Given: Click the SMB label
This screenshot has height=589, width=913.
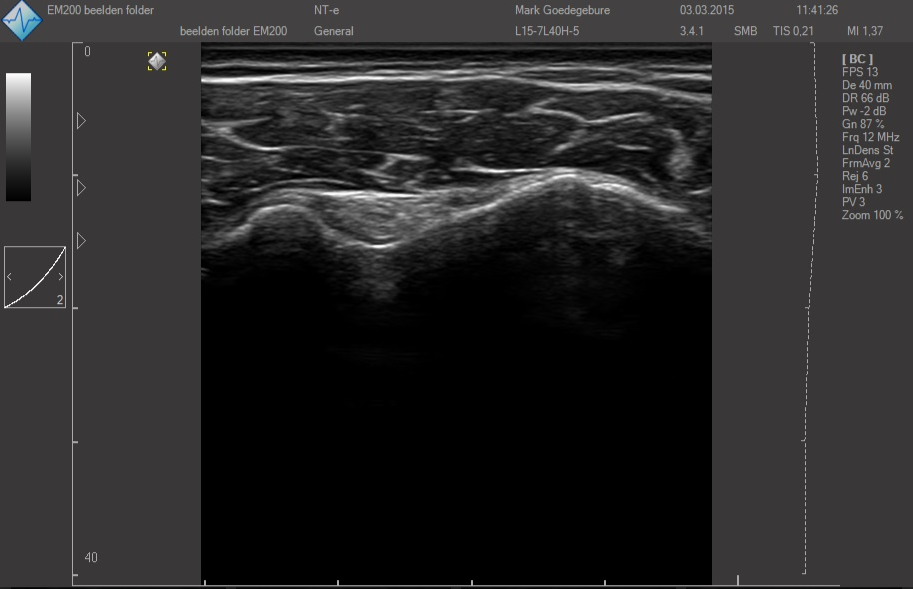Looking at the screenshot, I should 745,31.
